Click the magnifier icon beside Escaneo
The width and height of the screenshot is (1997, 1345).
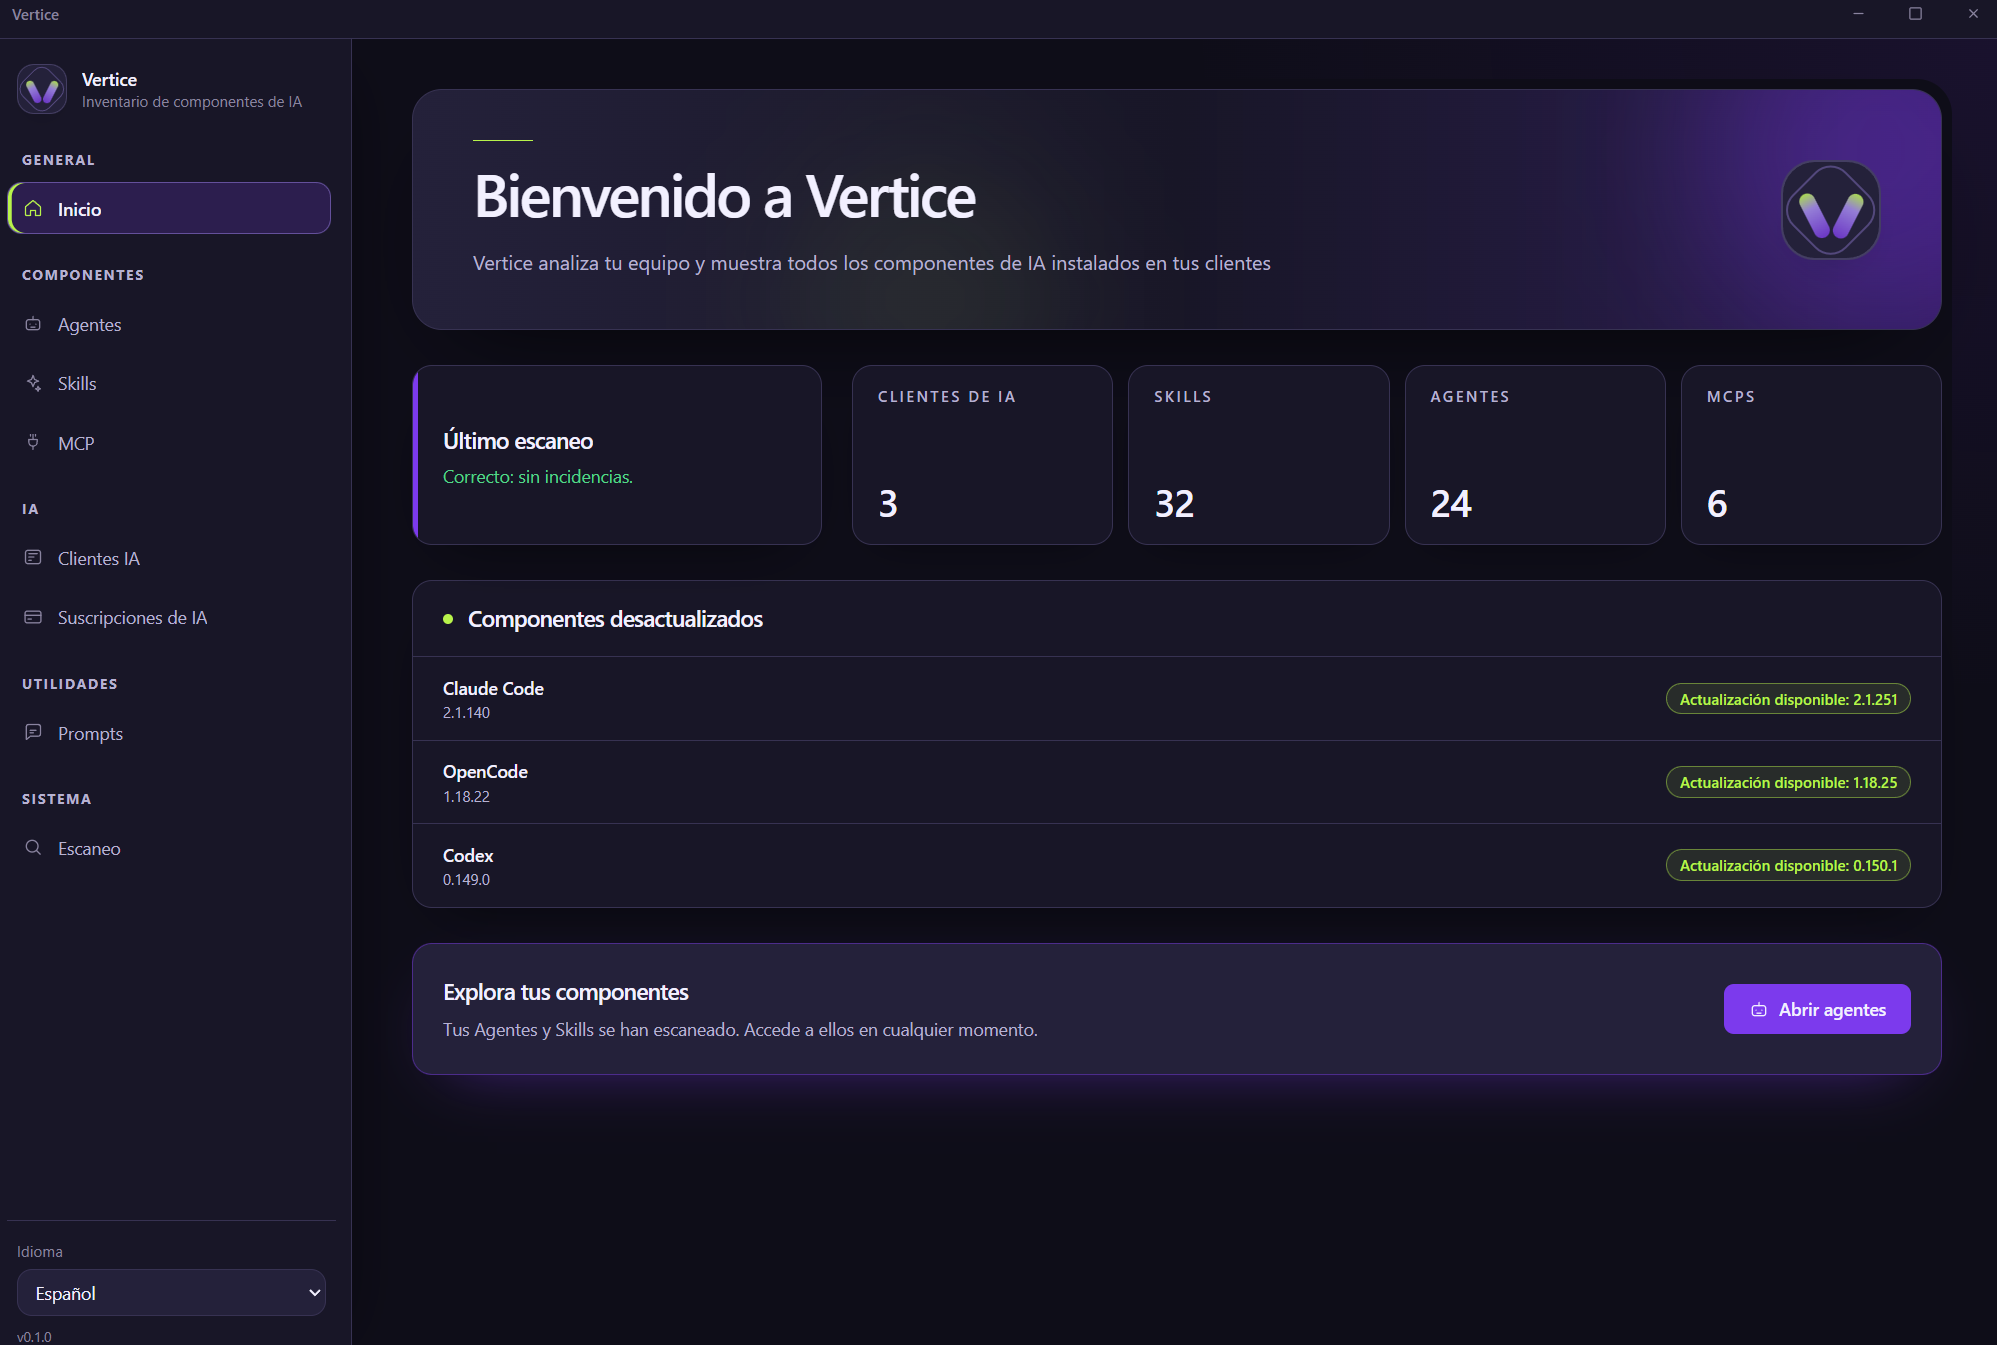pyautogui.click(x=33, y=847)
